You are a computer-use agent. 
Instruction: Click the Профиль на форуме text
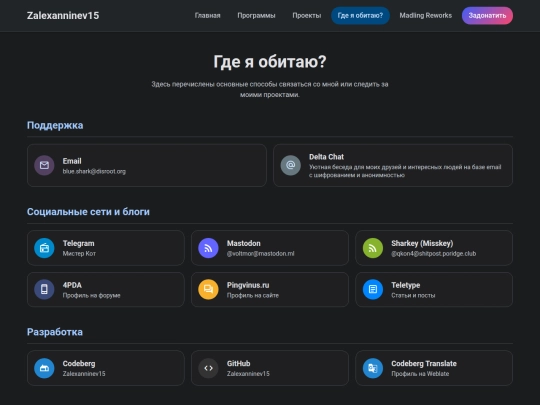[x=92, y=295]
